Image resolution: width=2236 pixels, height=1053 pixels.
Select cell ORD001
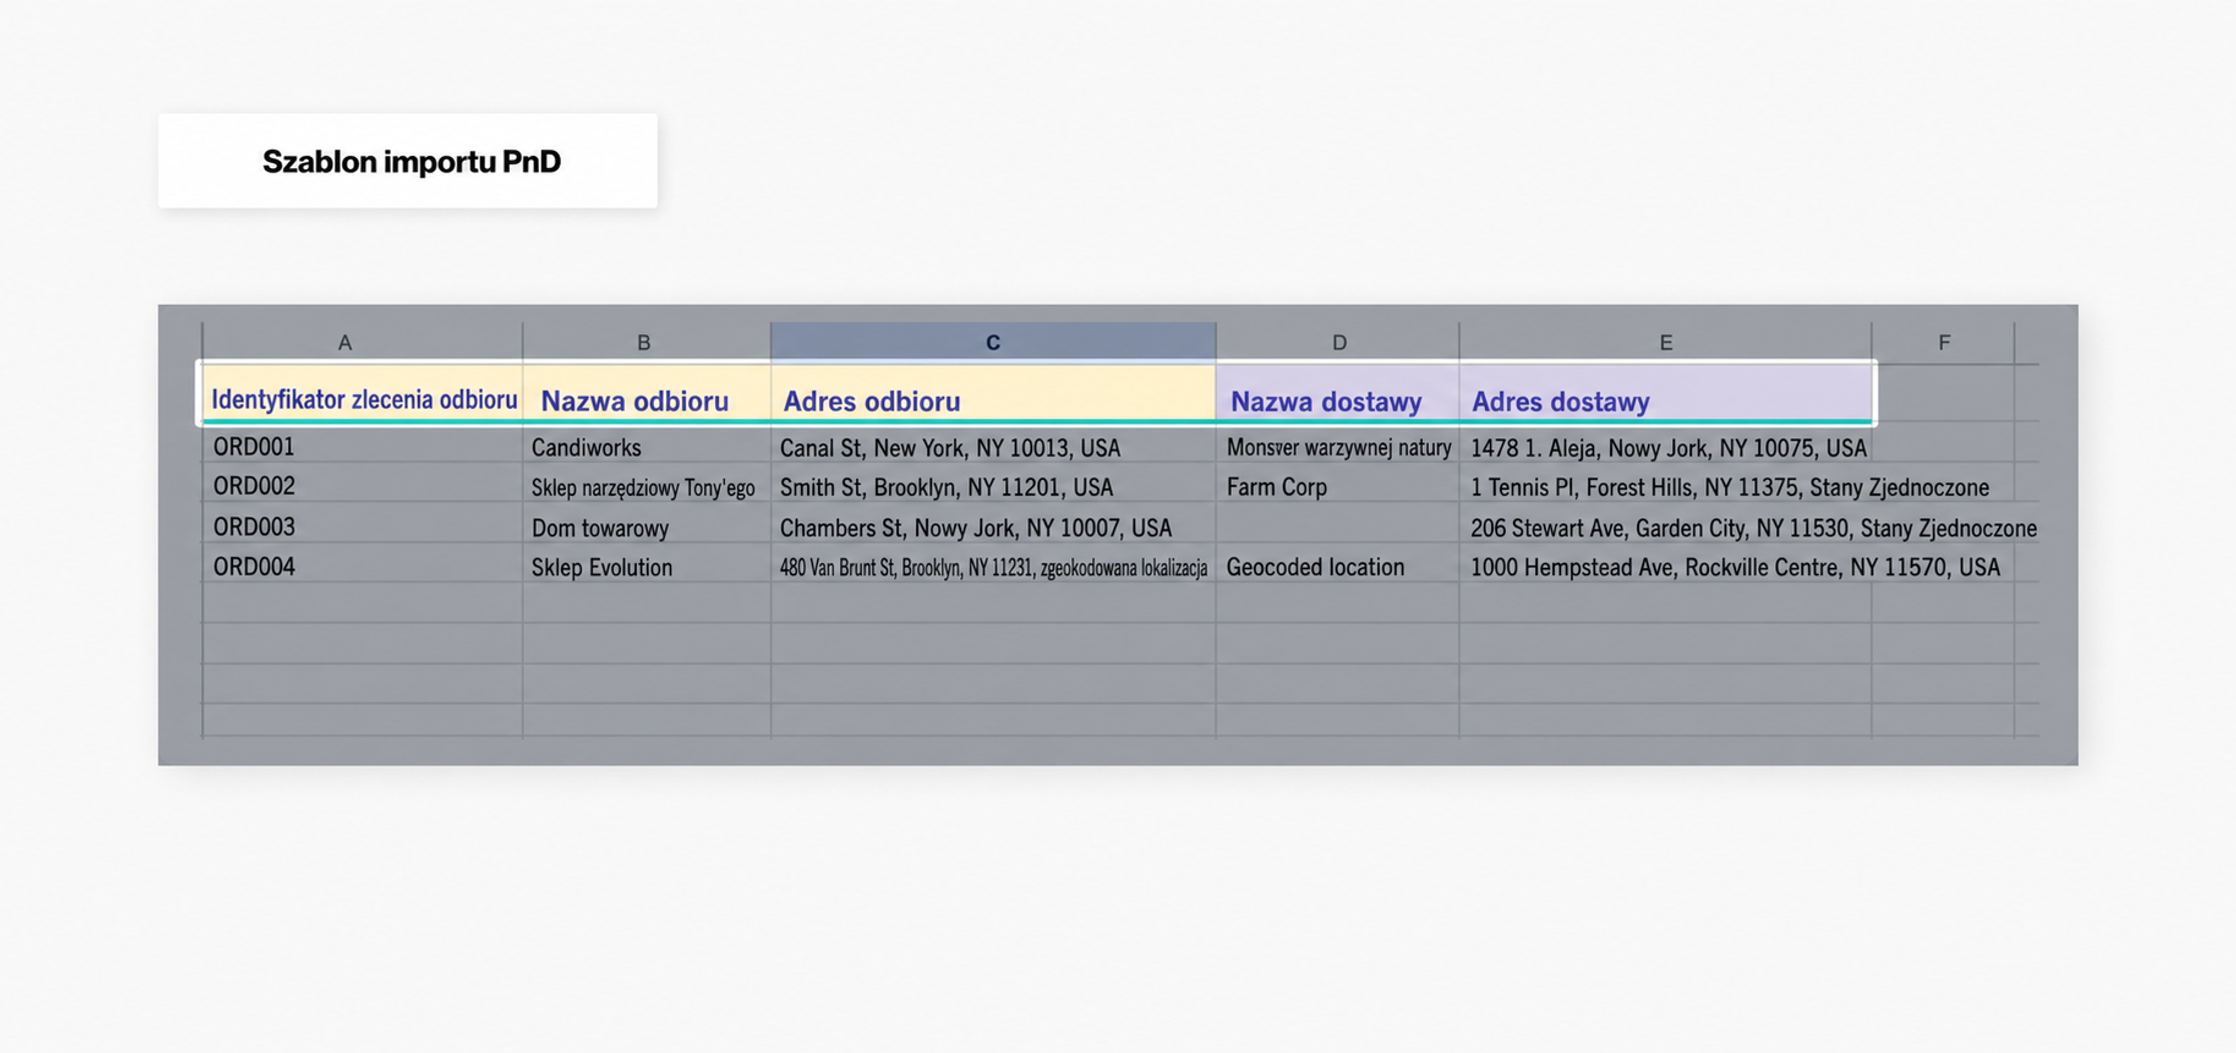pos(362,445)
